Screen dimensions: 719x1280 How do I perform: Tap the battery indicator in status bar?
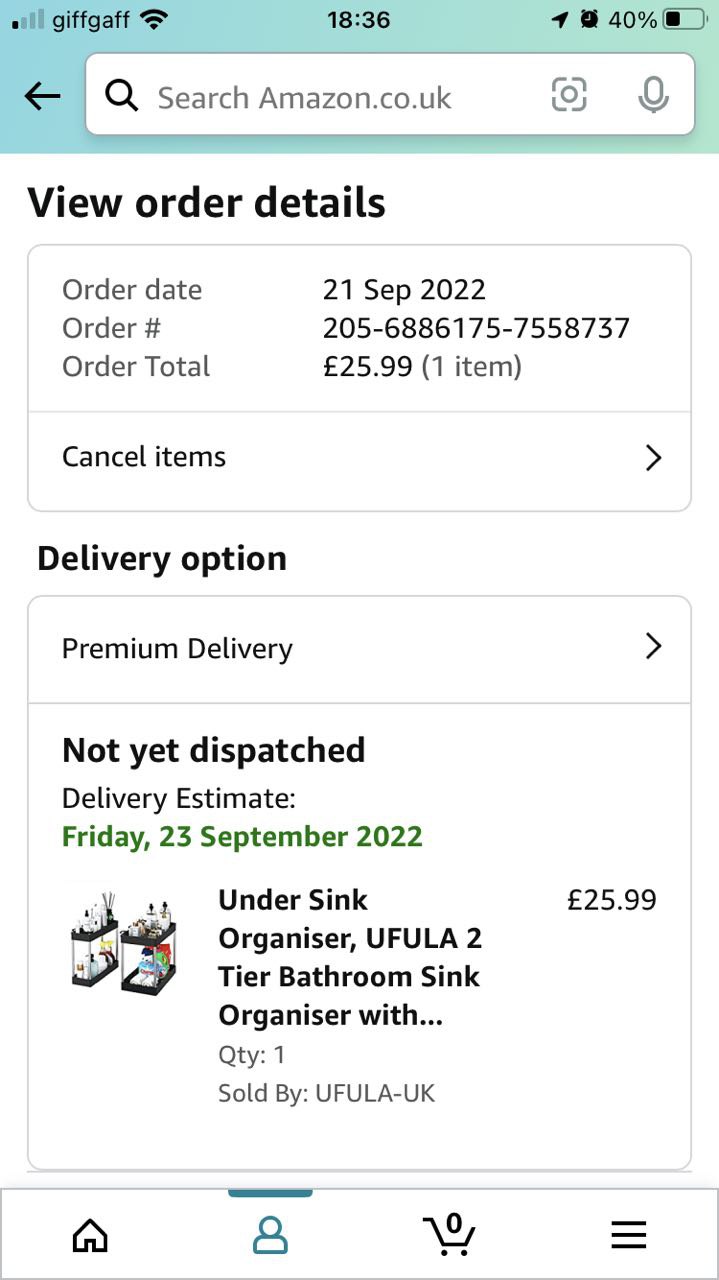pyautogui.click(x=684, y=20)
